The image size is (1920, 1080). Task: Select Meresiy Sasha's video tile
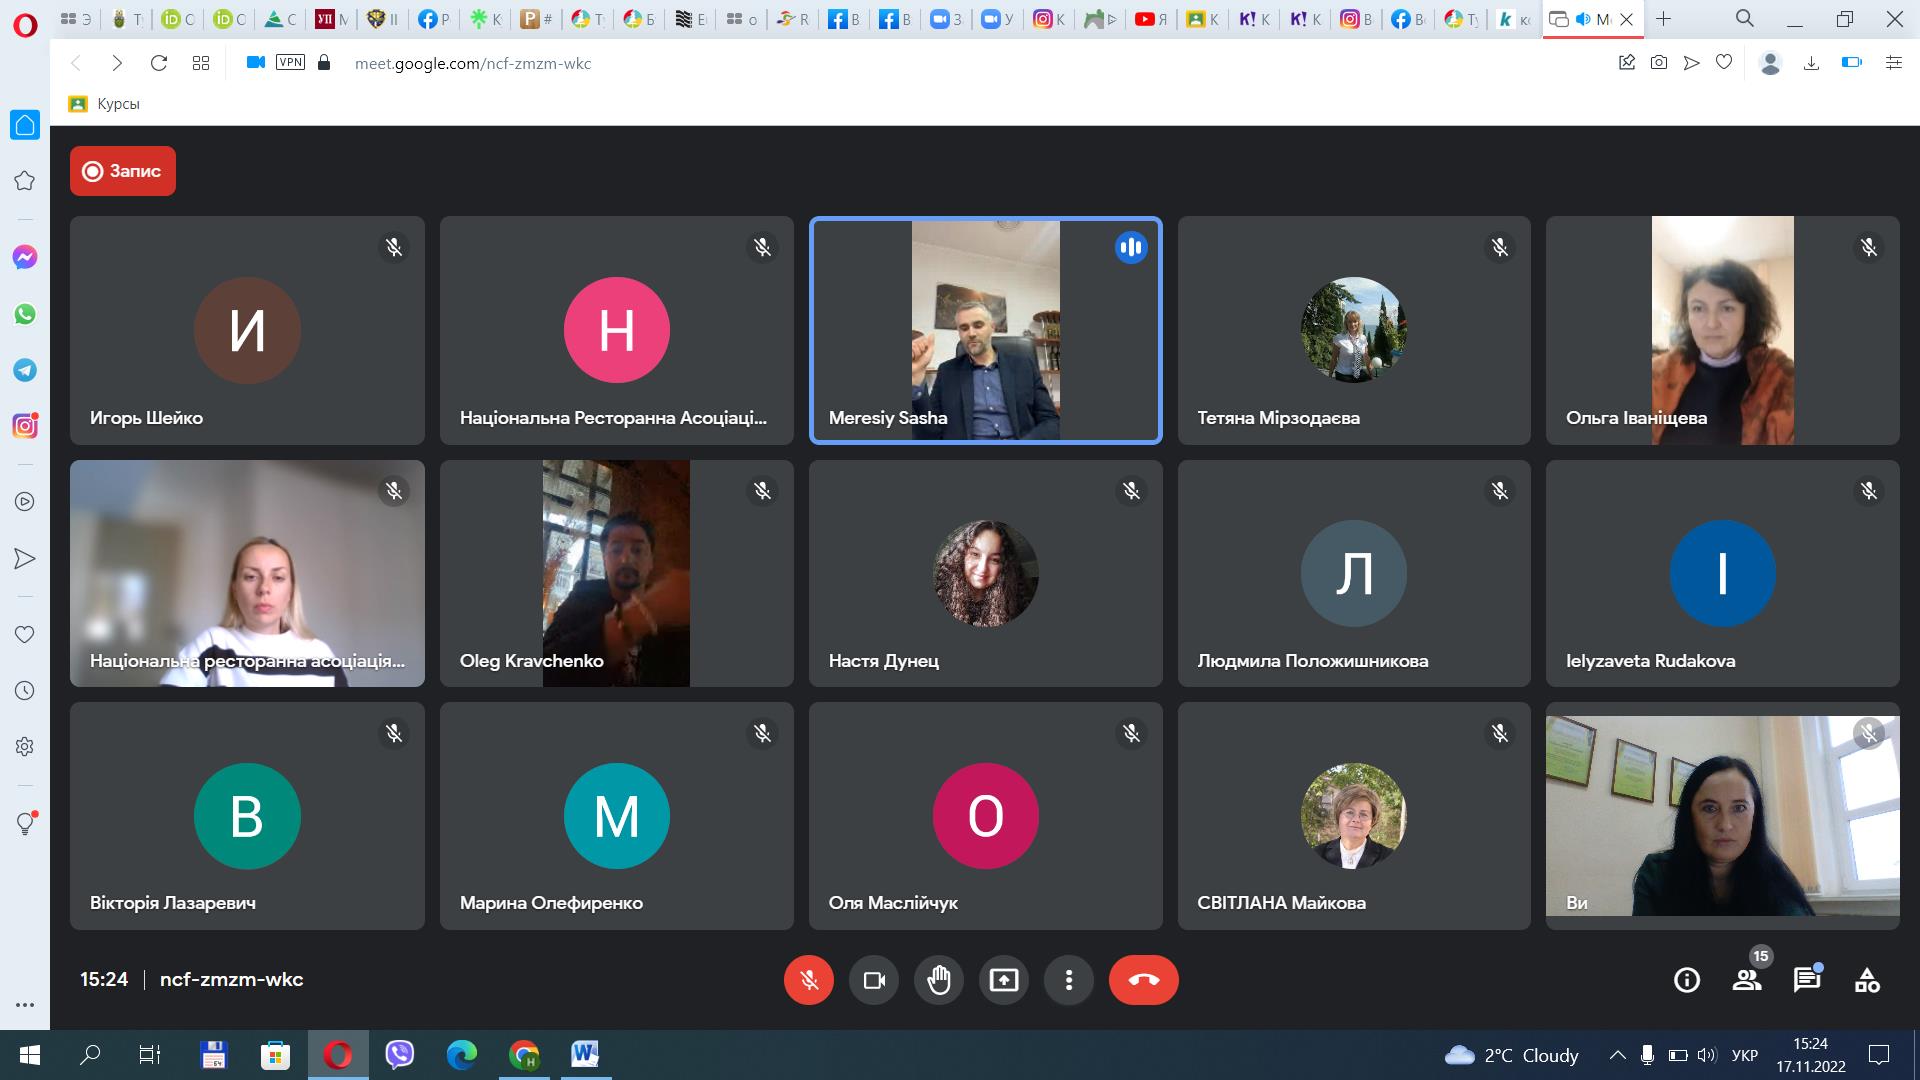985,330
